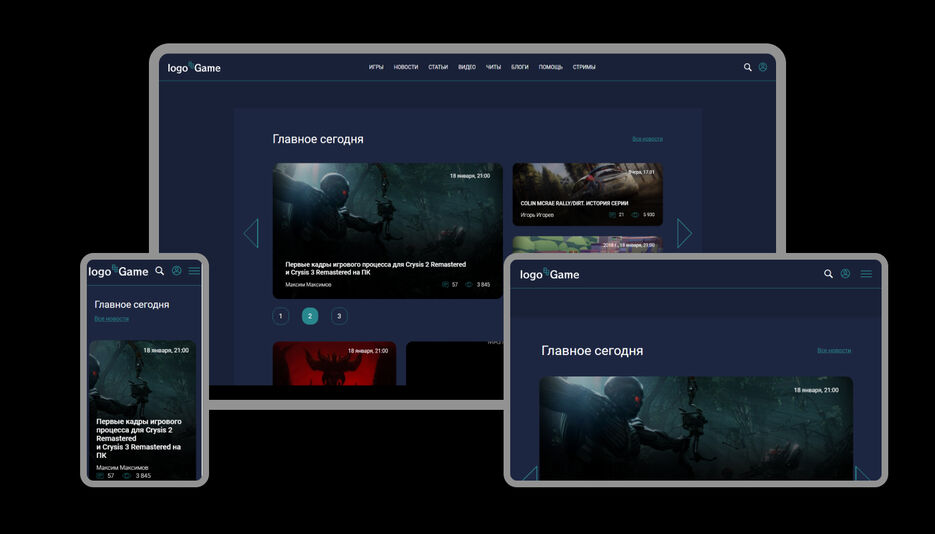Open Crysis Remastered article title in desktop mockup
935x534 pixels.
(x=376, y=268)
